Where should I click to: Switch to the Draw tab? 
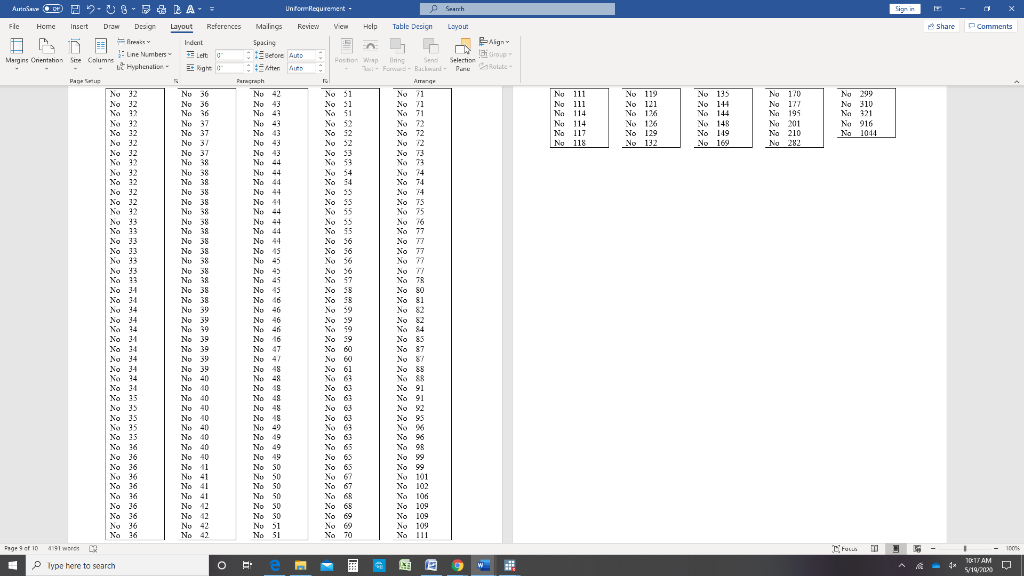coord(111,26)
